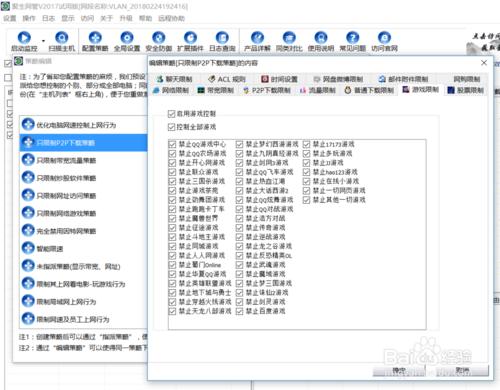
Task: Switch to the 带宽限制 tab
Action: [x=215, y=90]
